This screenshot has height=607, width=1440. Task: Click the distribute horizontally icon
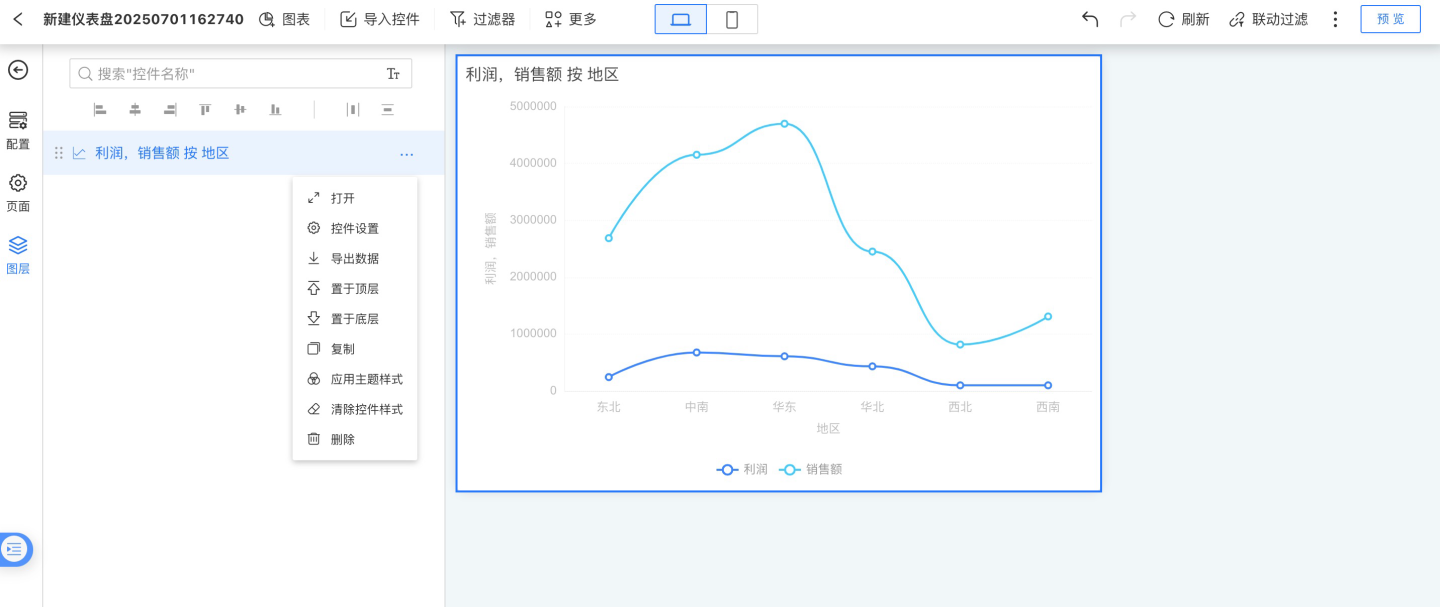pos(352,109)
